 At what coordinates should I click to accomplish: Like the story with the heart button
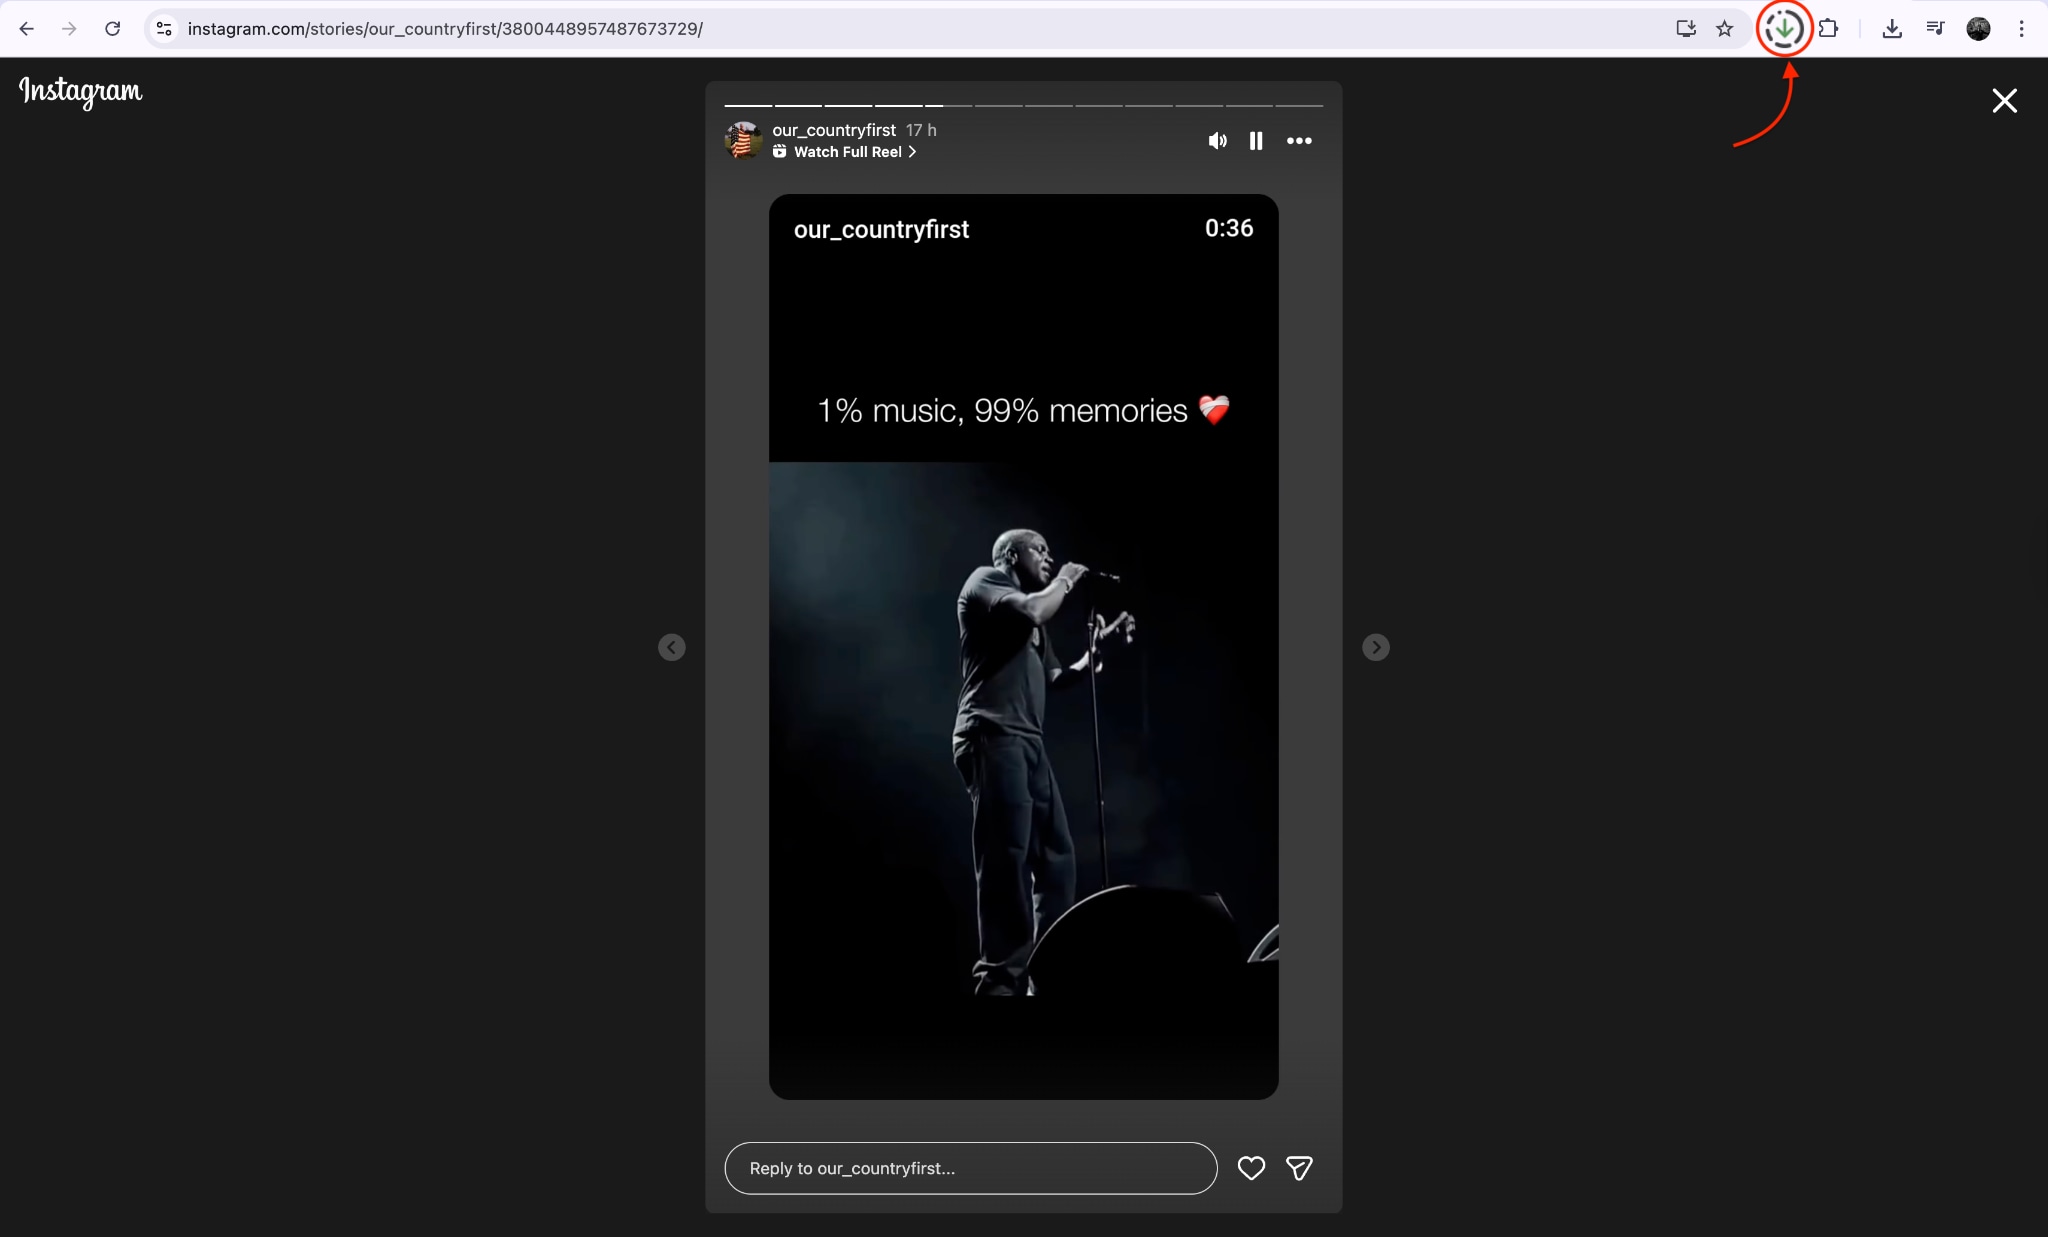pos(1250,1168)
